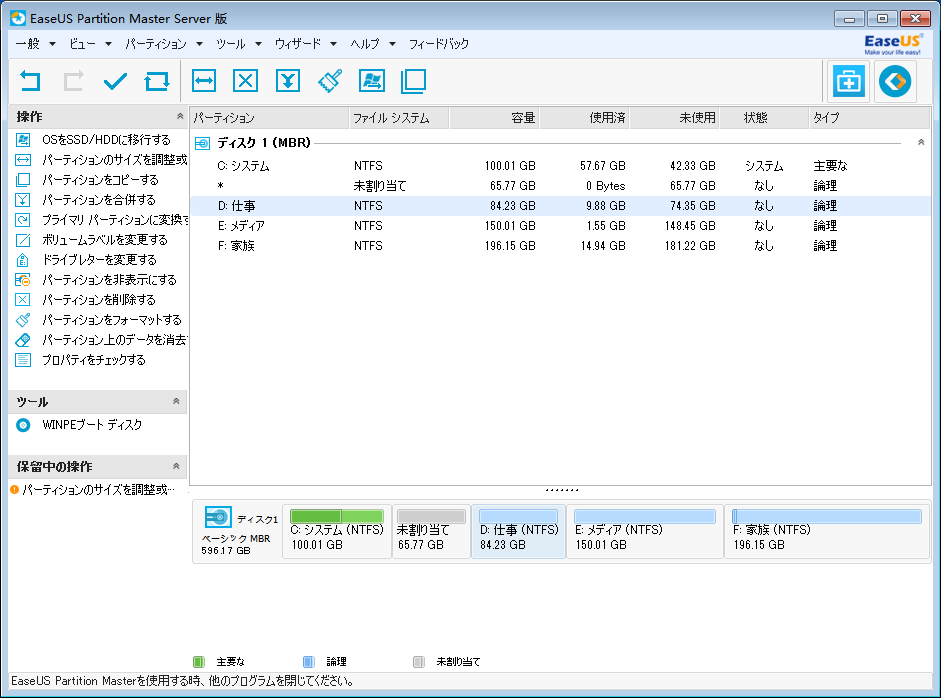
Task: Click the Redo toolbar icon
Action: pyautogui.click(x=73, y=81)
